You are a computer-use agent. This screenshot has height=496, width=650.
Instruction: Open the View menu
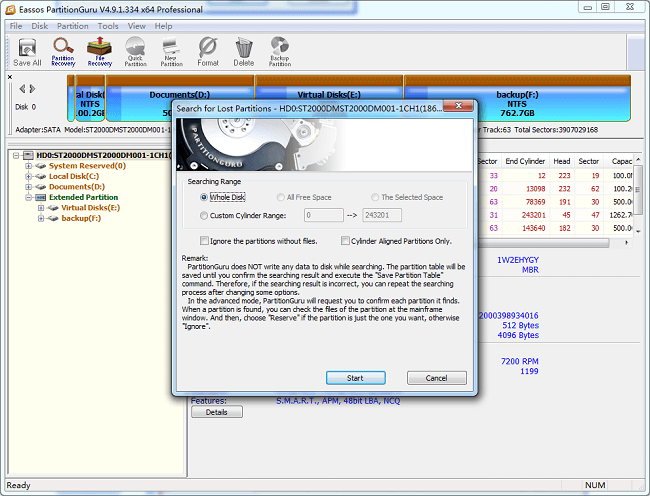[136, 26]
